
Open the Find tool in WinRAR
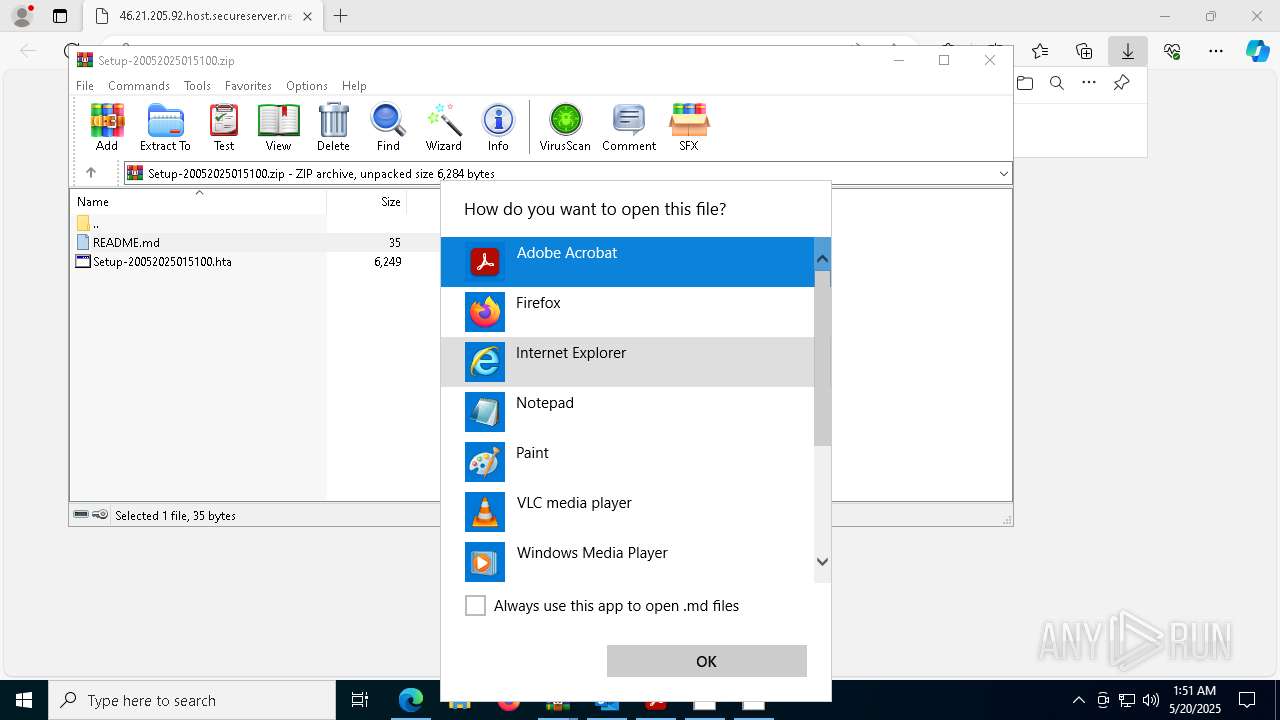click(x=388, y=128)
